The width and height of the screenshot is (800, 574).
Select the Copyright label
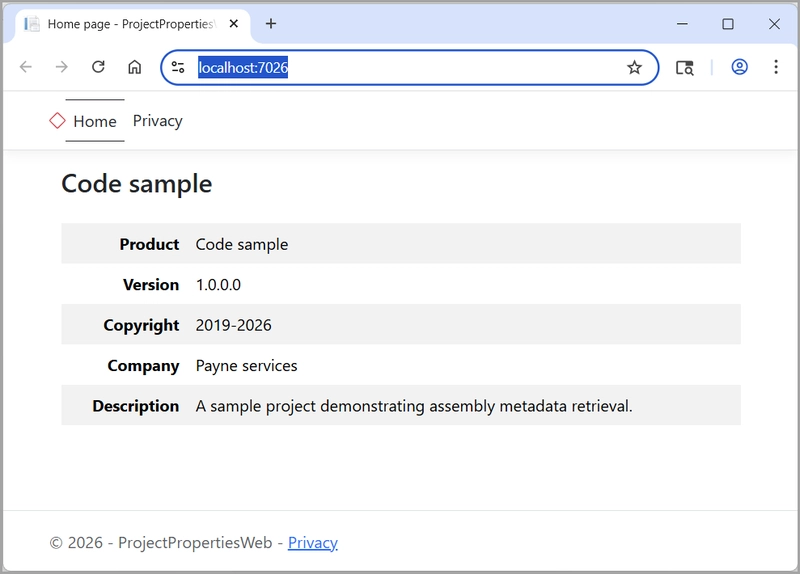point(141,326)
